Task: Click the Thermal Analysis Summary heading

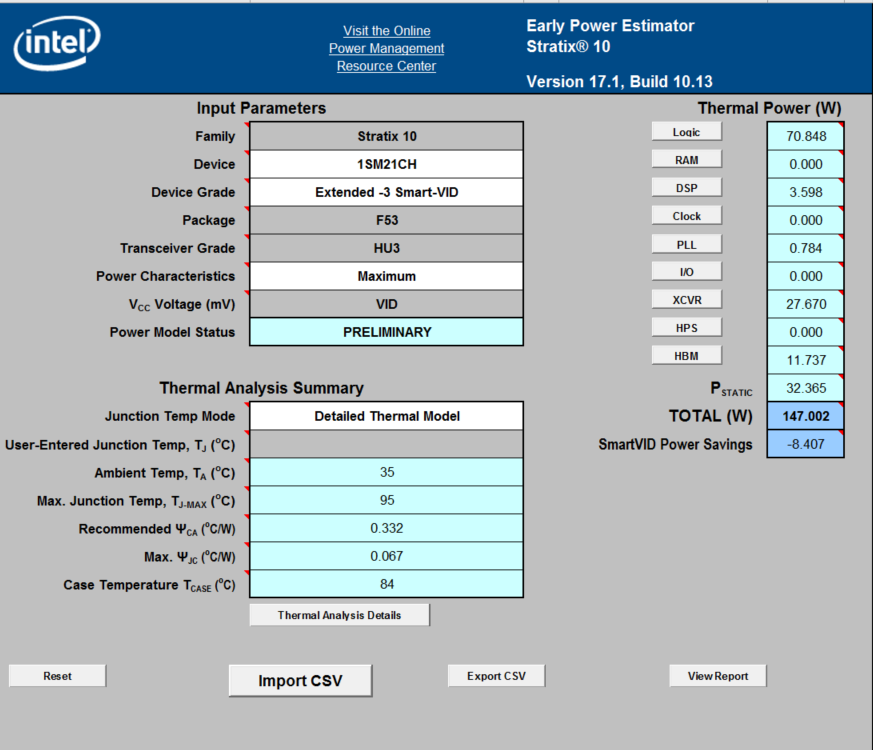Action: [x=261, y=388]
